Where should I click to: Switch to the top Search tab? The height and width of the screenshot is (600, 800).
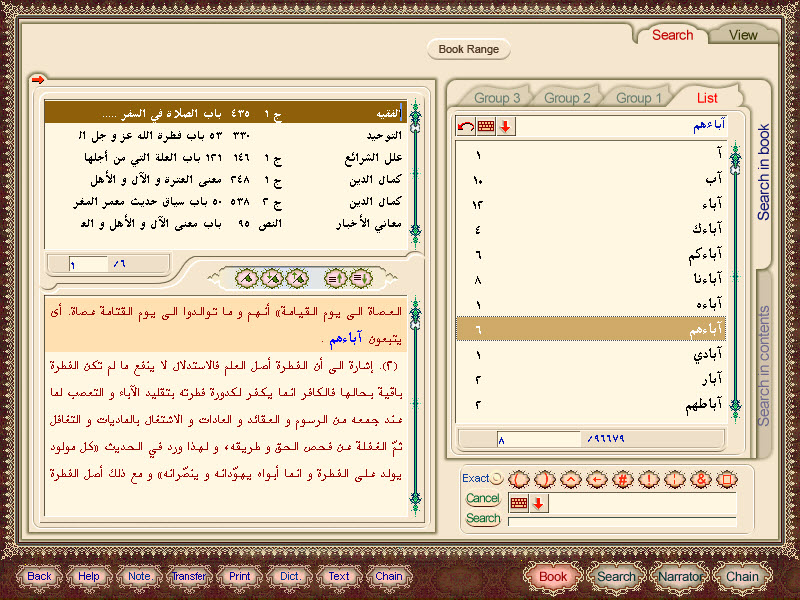click(672, 35)
